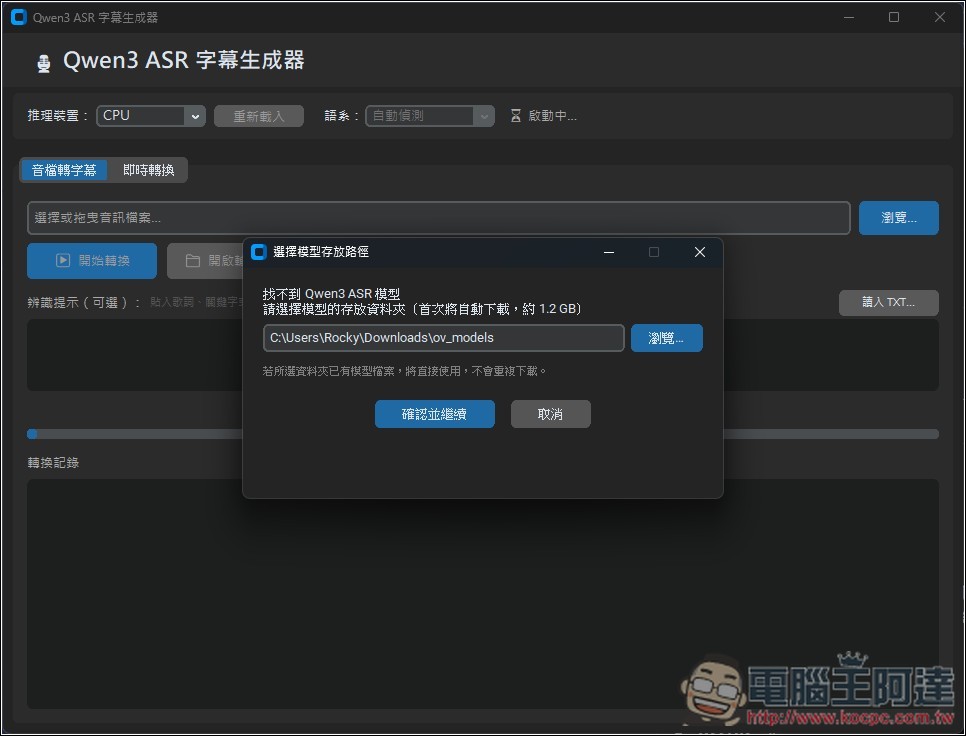
Task: Expand the CPU selector arrow
Action: pos(196,115)
